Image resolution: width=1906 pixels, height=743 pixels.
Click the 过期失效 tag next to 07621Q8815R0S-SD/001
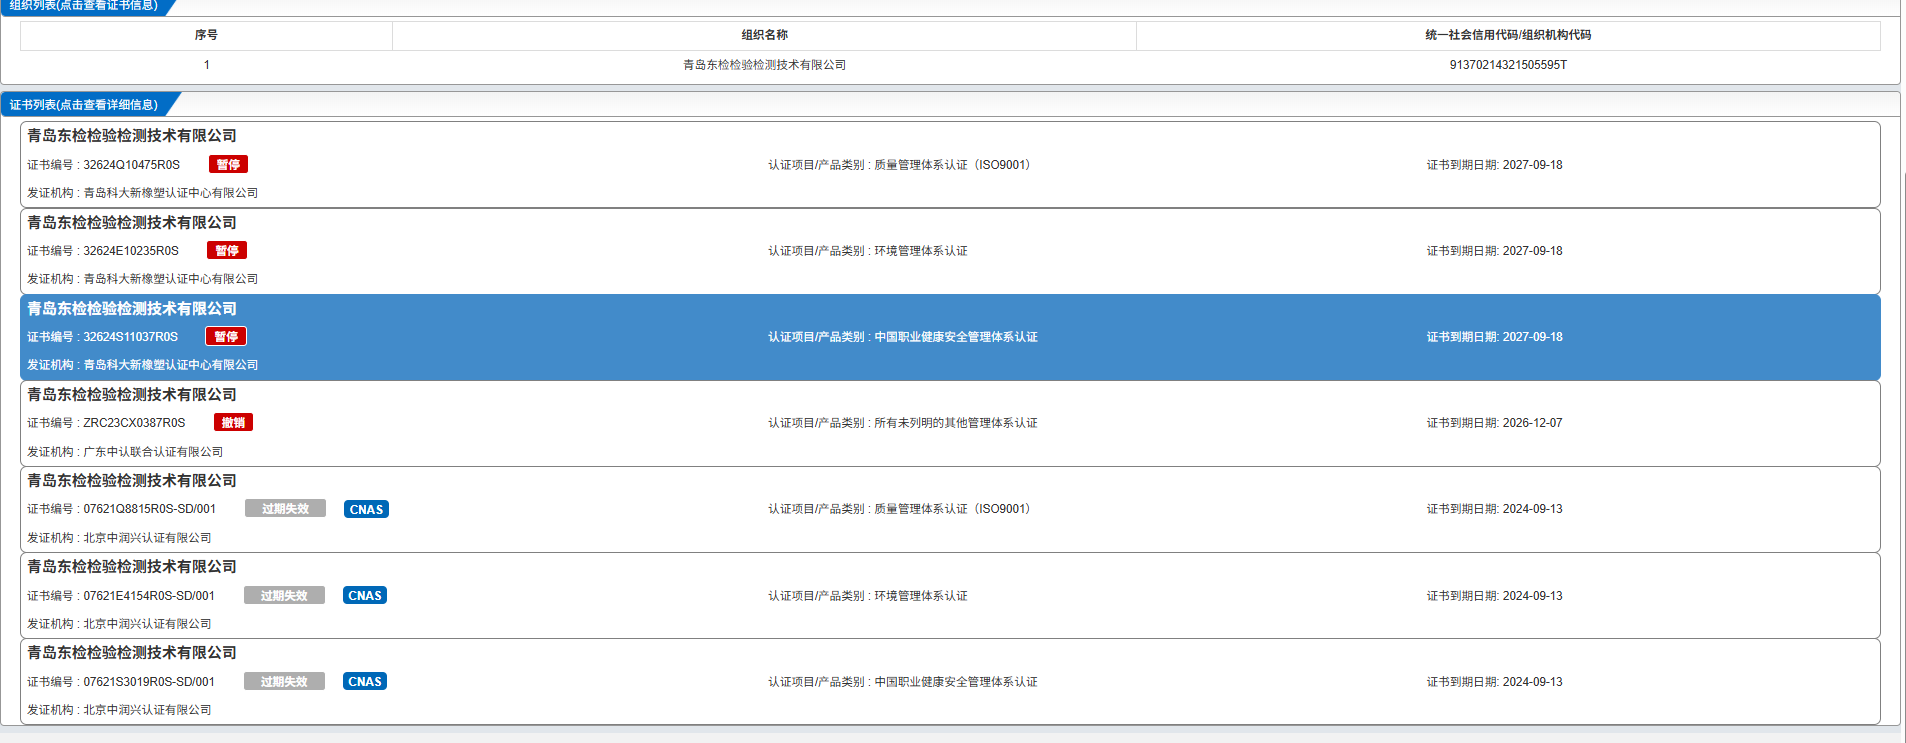285,509
